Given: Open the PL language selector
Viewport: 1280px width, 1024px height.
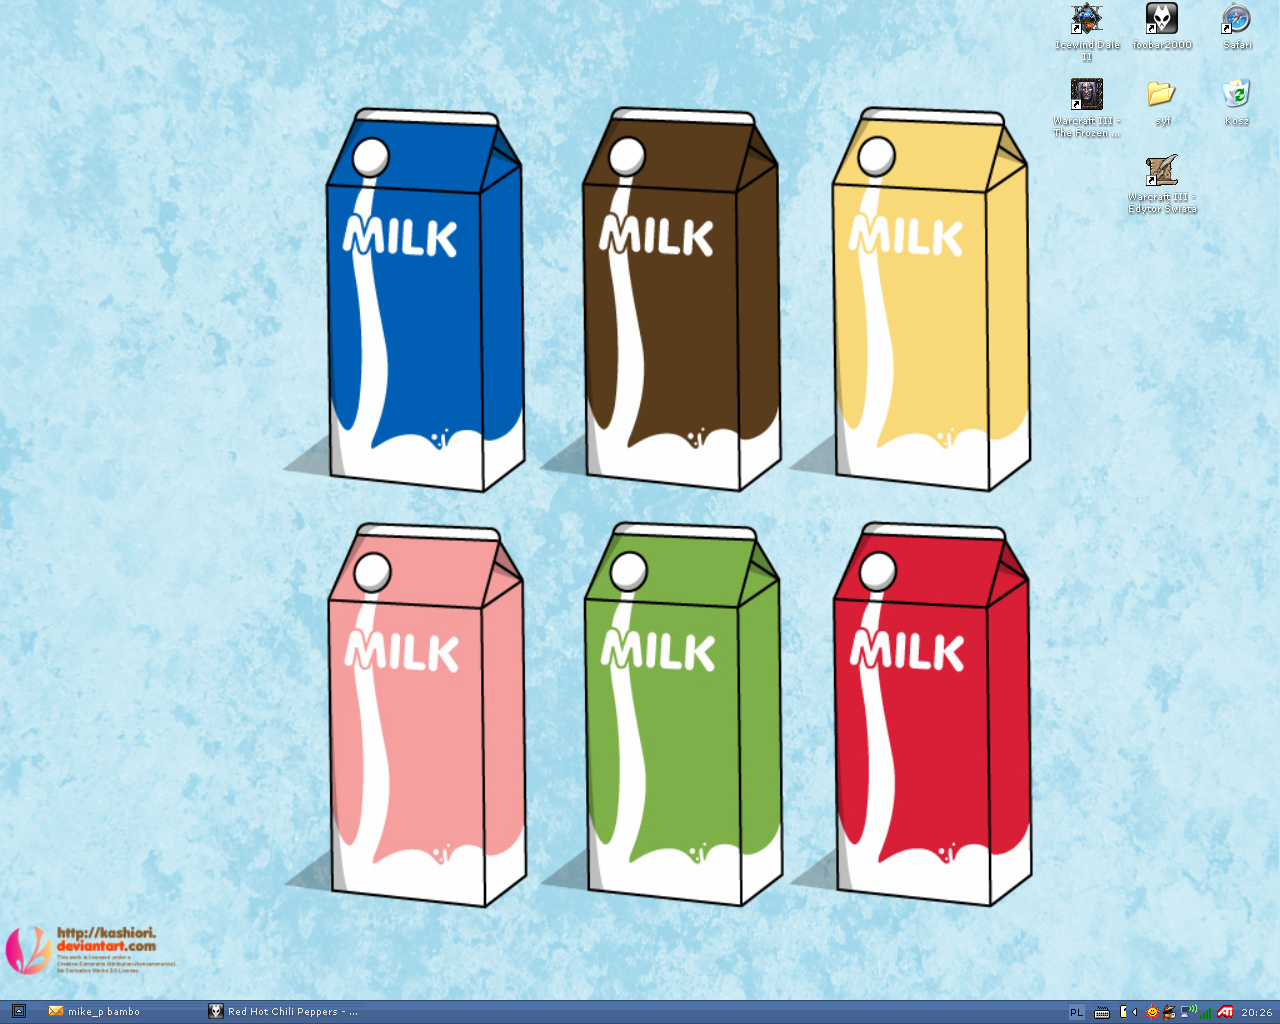Looking at the screenshot, I should [x=1076, y=1012].
